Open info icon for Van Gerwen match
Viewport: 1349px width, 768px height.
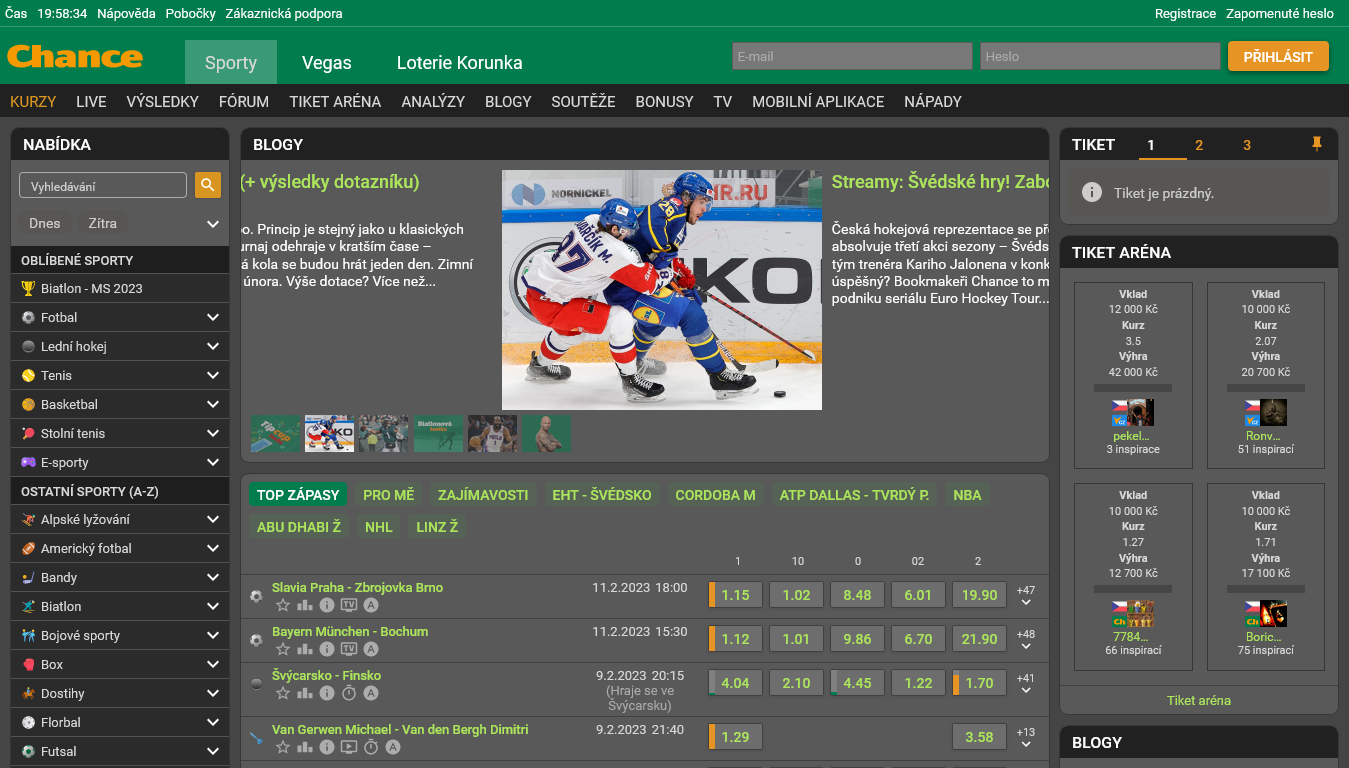click(x=327, y=747)
